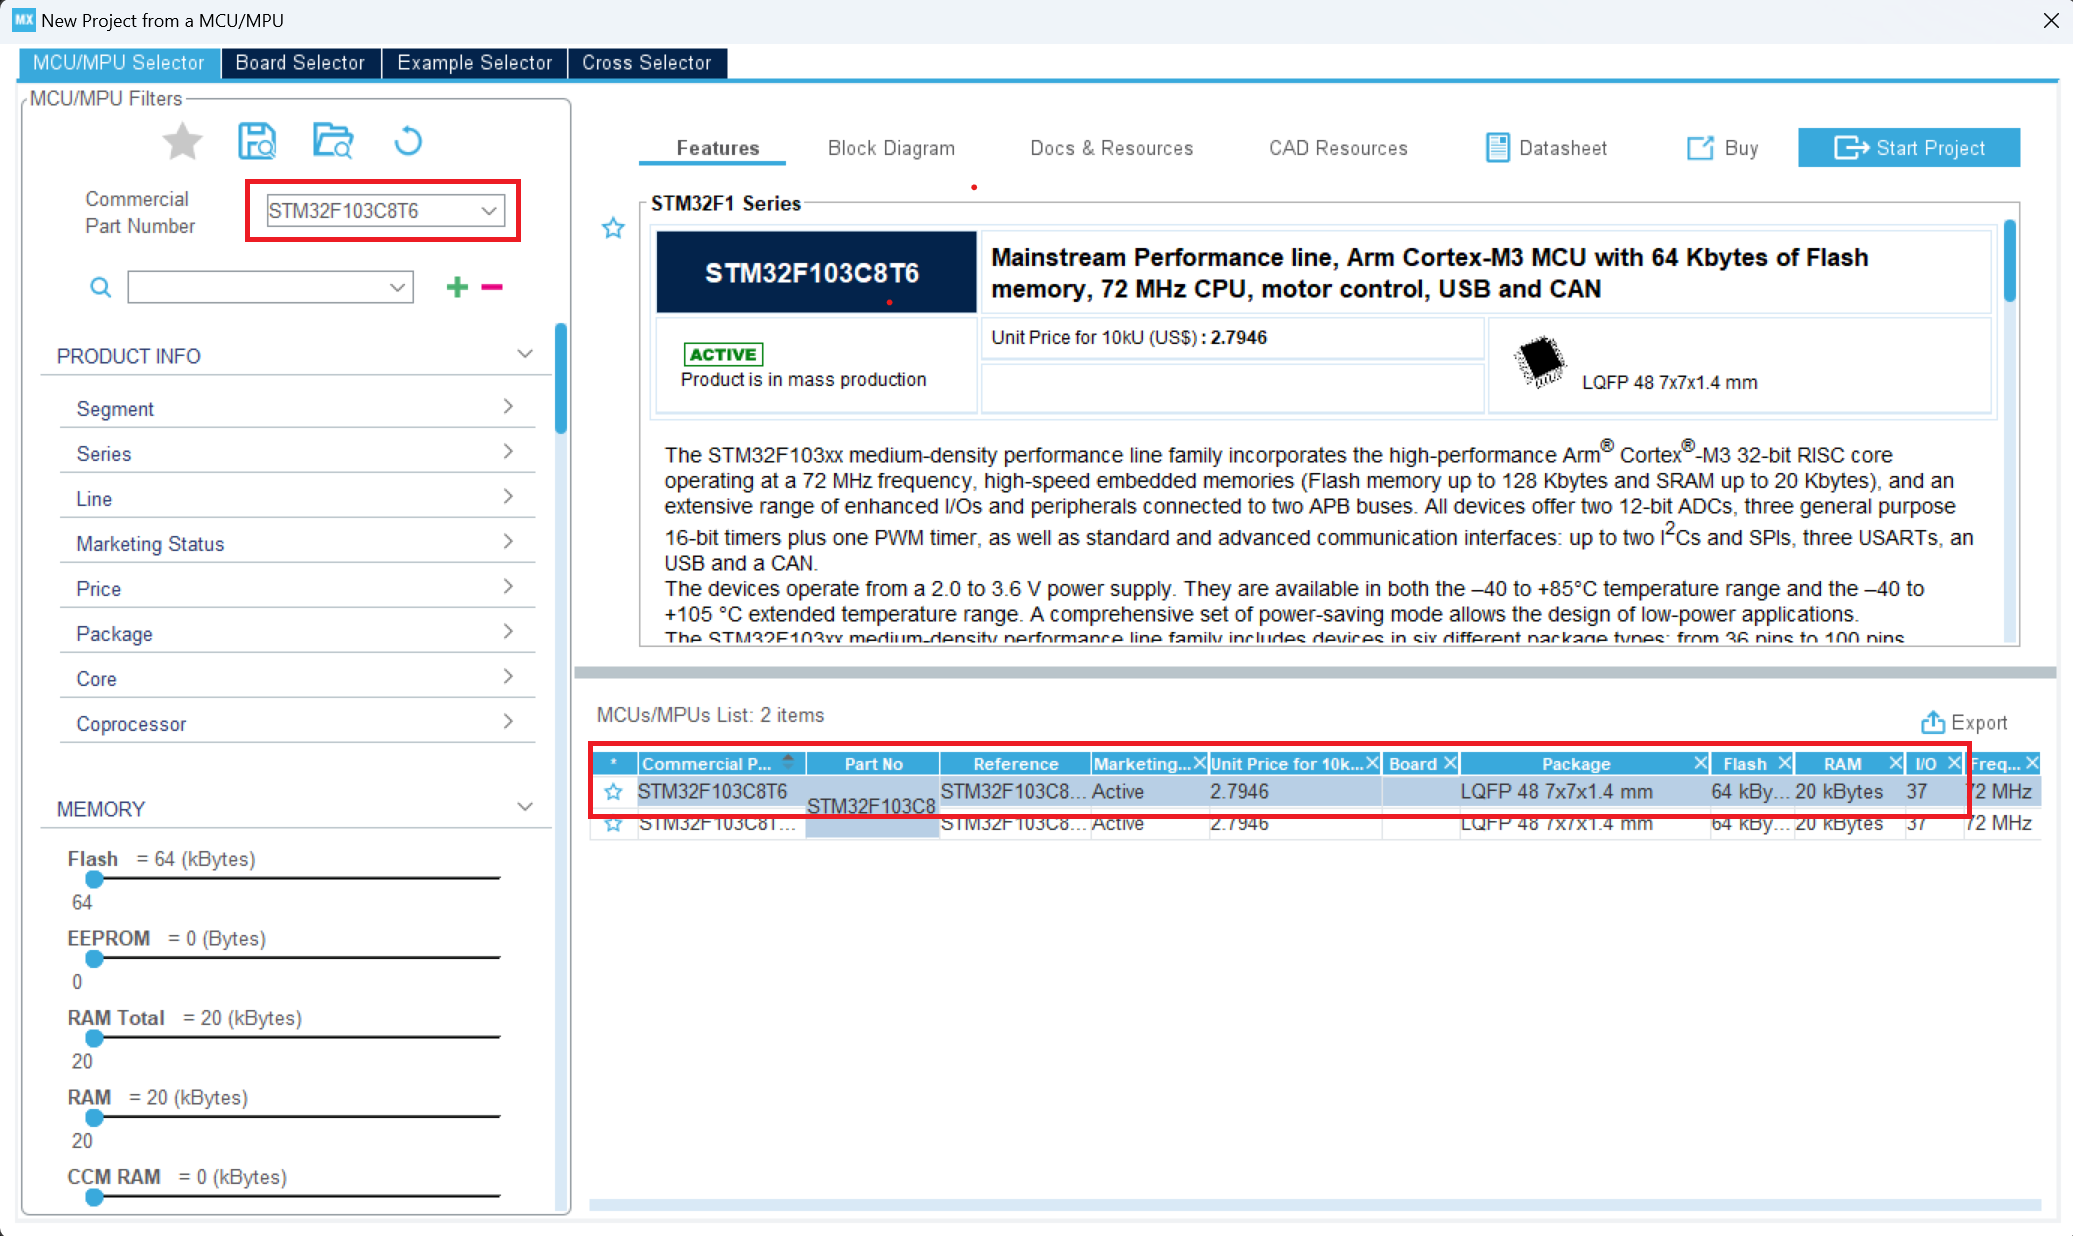Click the search magnifier icon
The width and height of the screenshot is (2073, 1236).
click(x=100, y=288)
